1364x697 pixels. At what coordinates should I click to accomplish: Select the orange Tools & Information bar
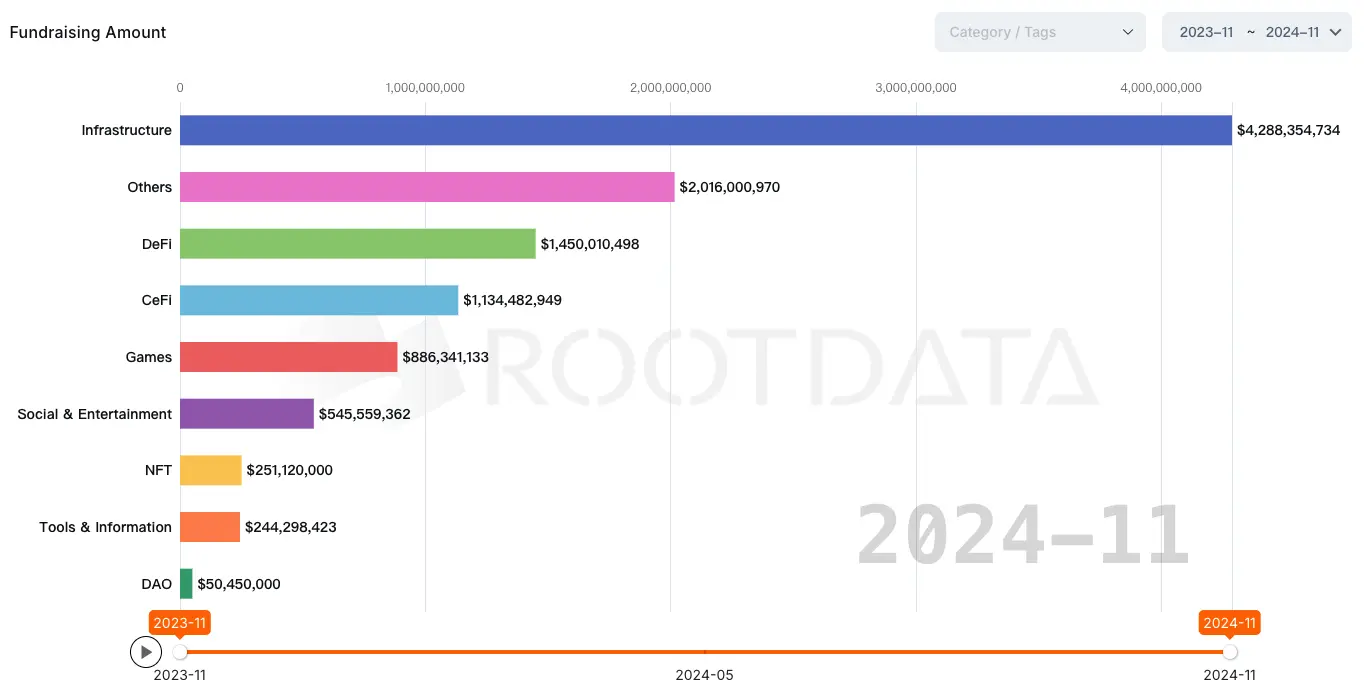pyautogui.click(x=209, y=527)
